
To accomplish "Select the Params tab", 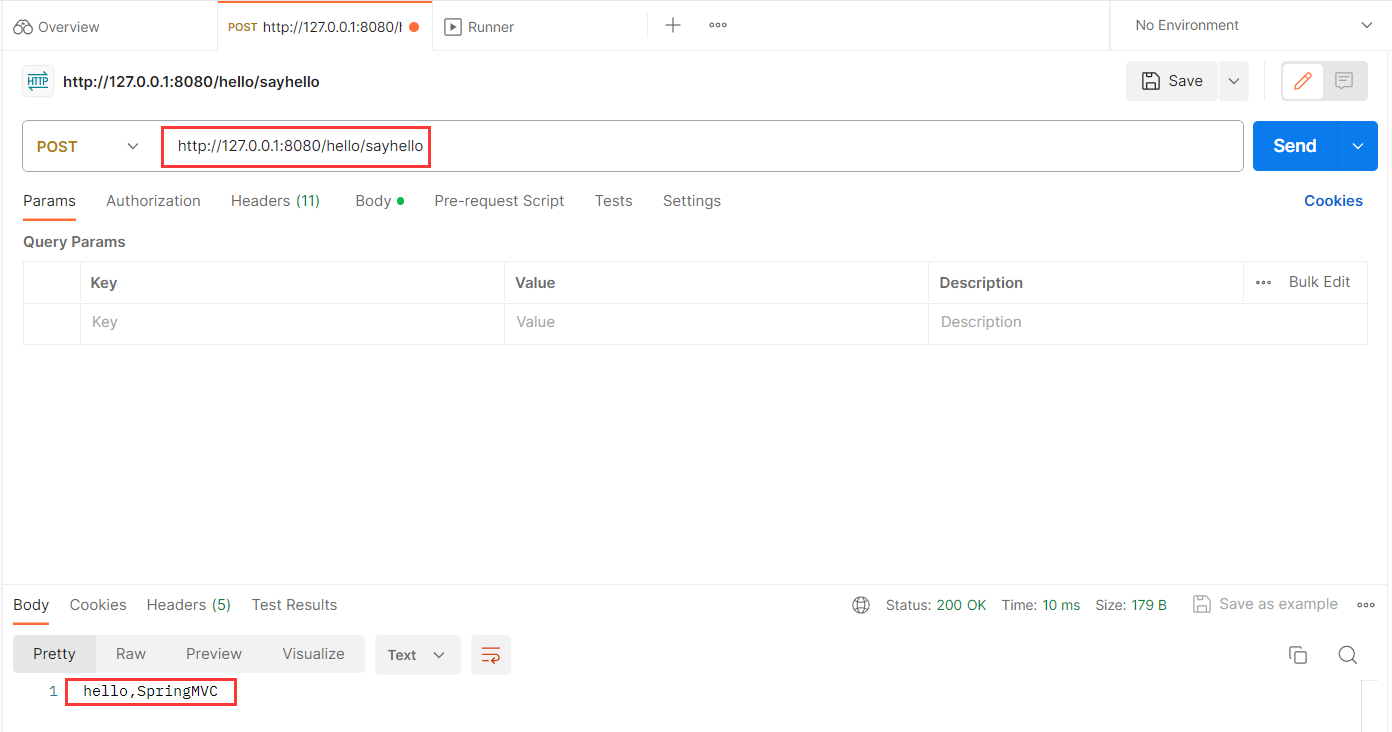I will click(49, 201).
